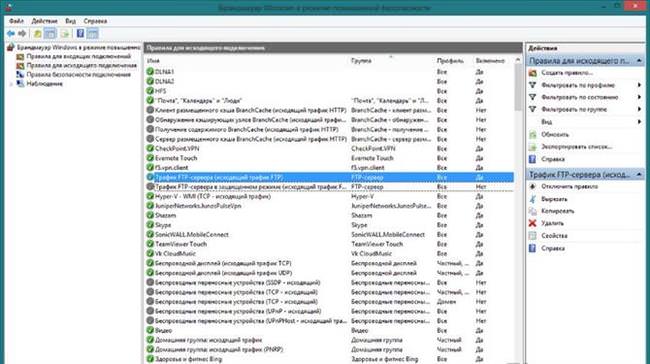This screenshot has width=650, height=364.
Task: Click the Копировать icon
Action: click(533, 211)
